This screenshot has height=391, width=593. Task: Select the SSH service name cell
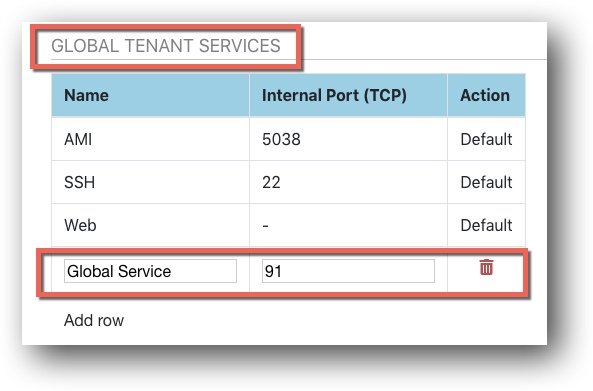click(x=151, y=182)
